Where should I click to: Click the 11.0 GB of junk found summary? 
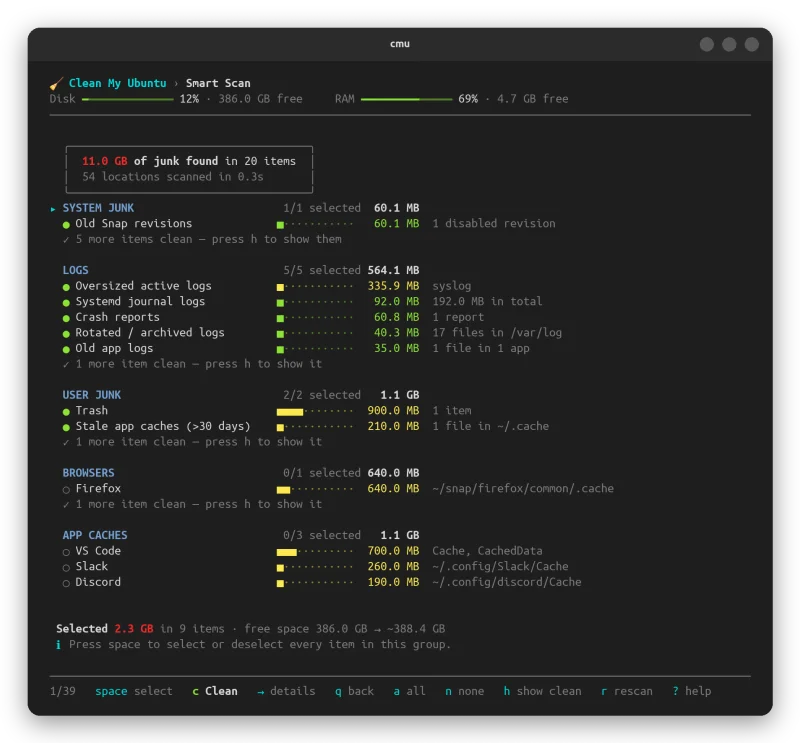[189, 161]
